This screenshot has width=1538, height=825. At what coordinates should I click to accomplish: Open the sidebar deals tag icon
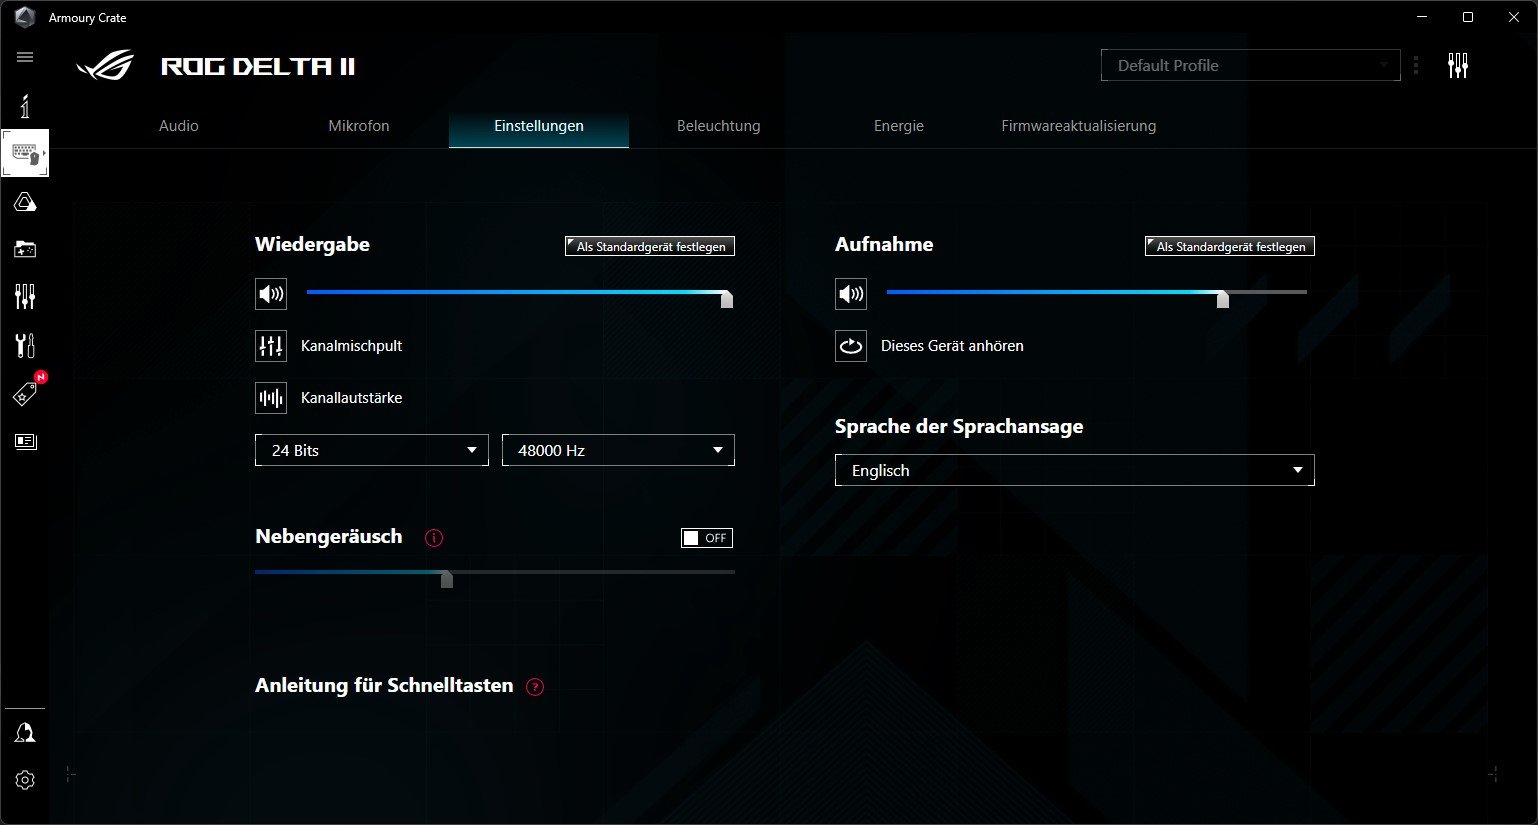pyautogui.click(x=25, y=394)
